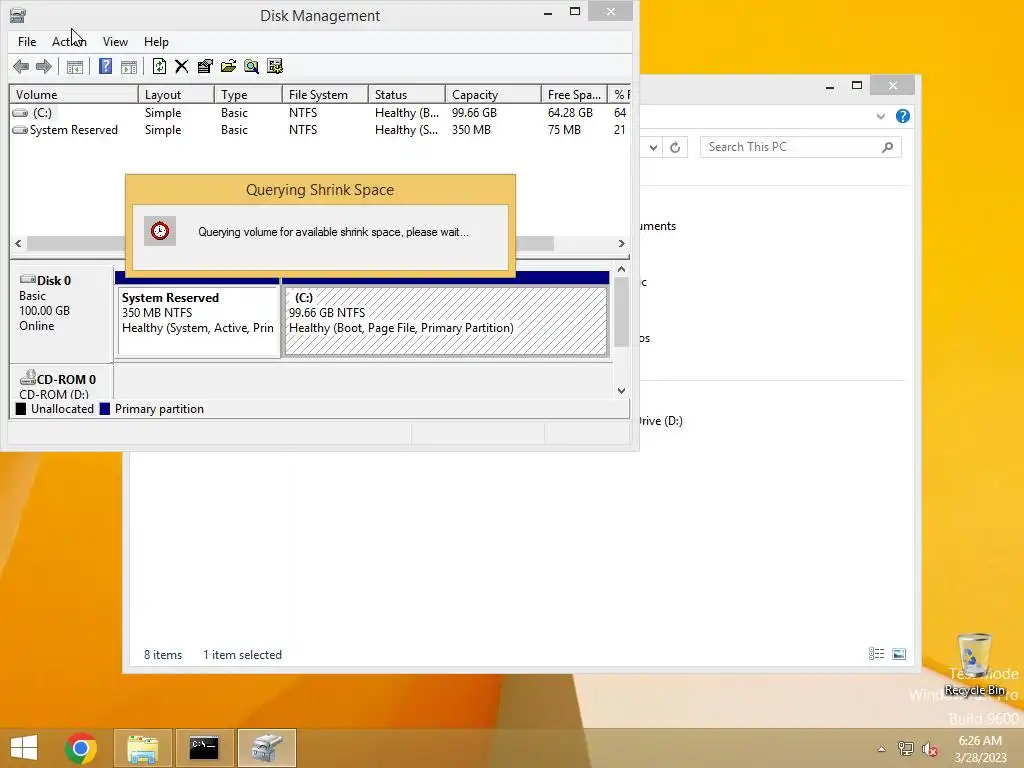Image resolution: width=1024 pixels, height=768 pixels.
Task: Click right arrow of volume list scrollbar
Action: coord(622,244)
